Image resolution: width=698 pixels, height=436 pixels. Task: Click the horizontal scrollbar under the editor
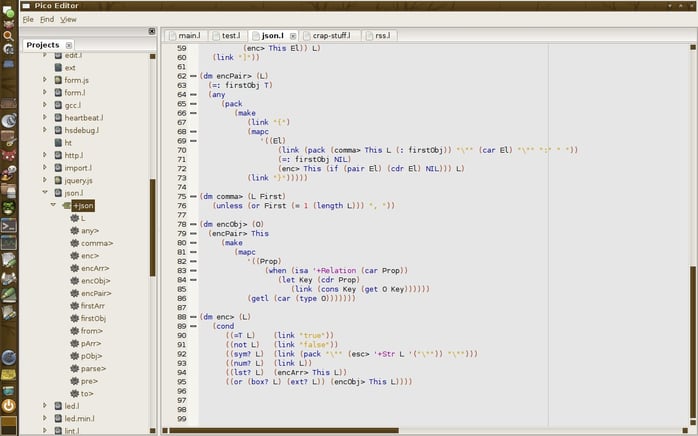click(284, 430)
